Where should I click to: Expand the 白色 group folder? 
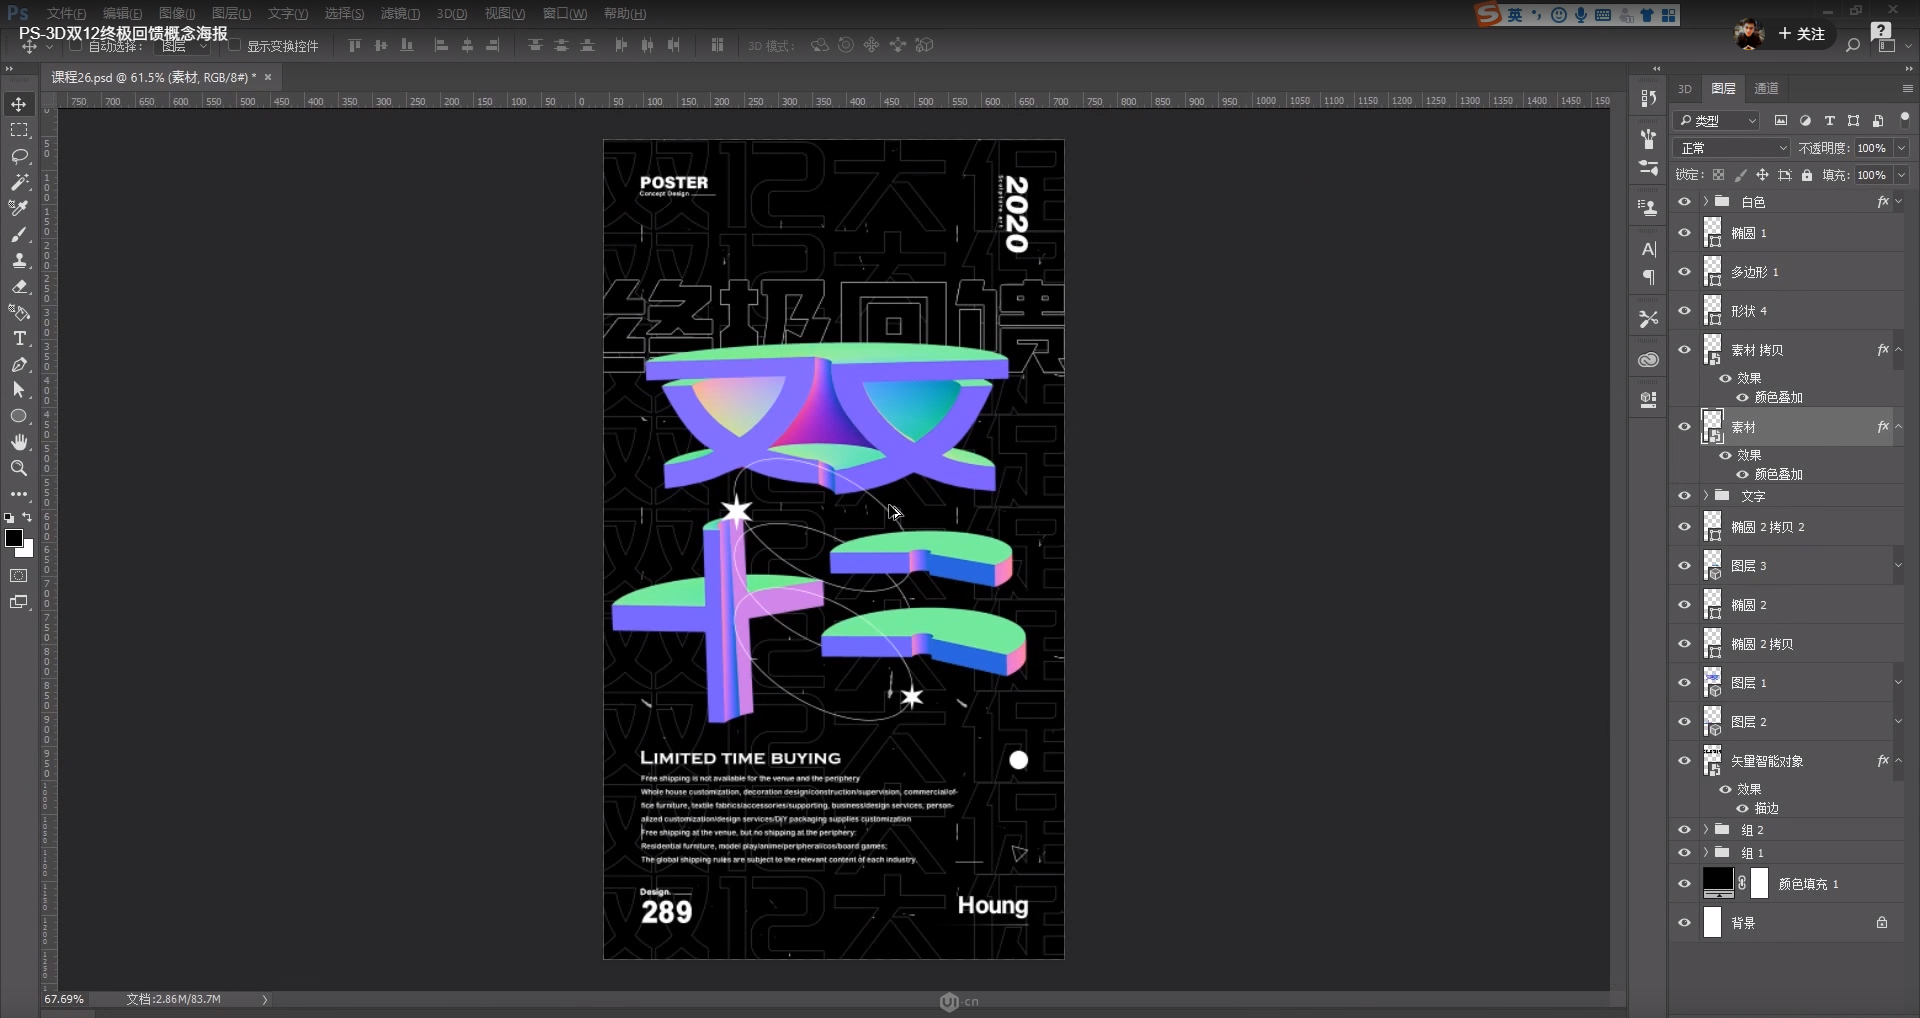coord(1705,202)
